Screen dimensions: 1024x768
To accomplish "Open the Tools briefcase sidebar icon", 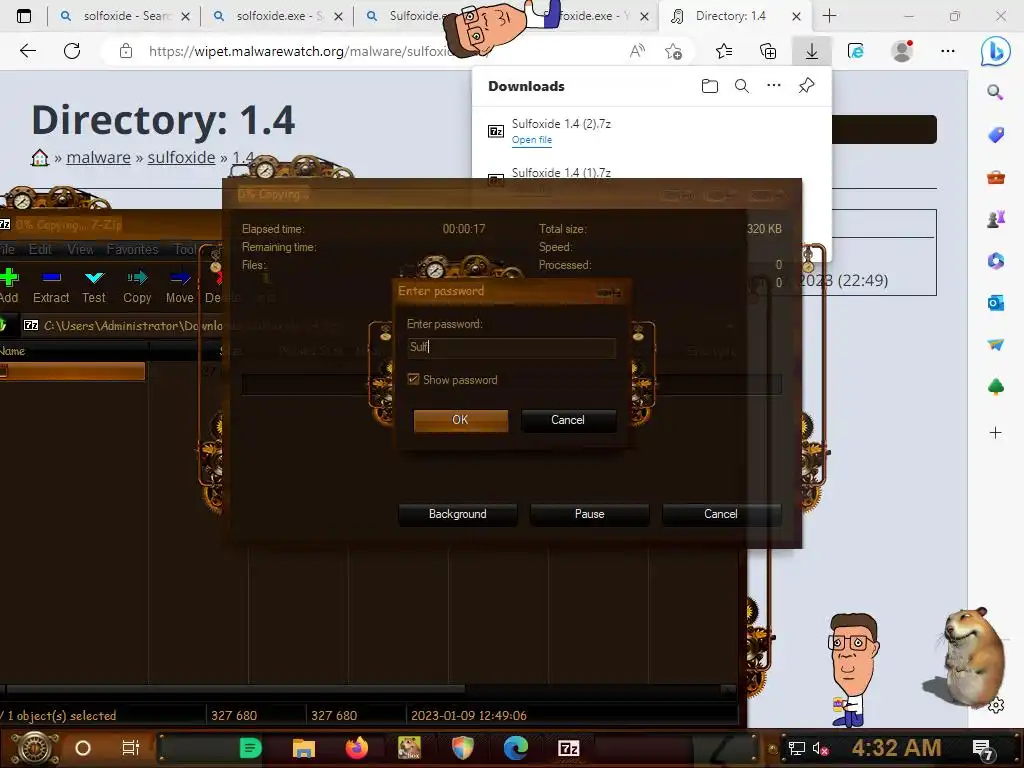I will point(995,177).
